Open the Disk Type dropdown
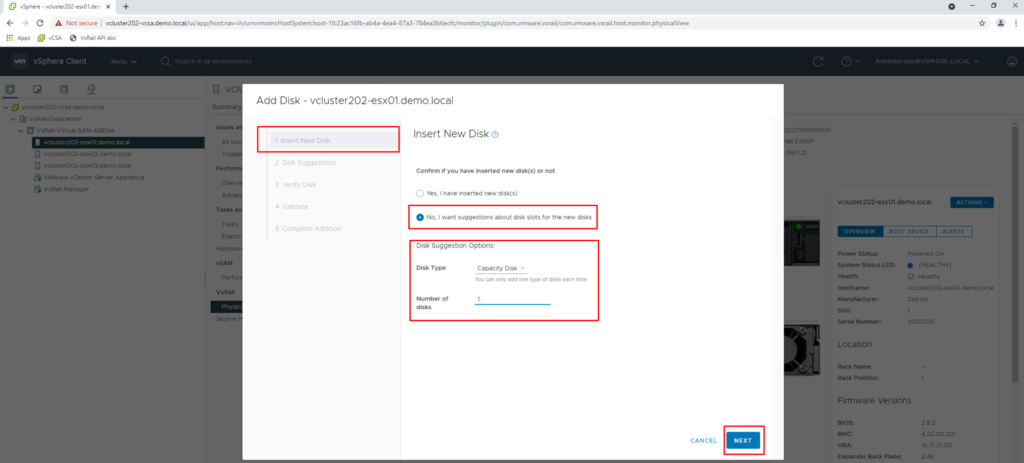This screenshot has width=1024, height=463. [x=501, y=268]
